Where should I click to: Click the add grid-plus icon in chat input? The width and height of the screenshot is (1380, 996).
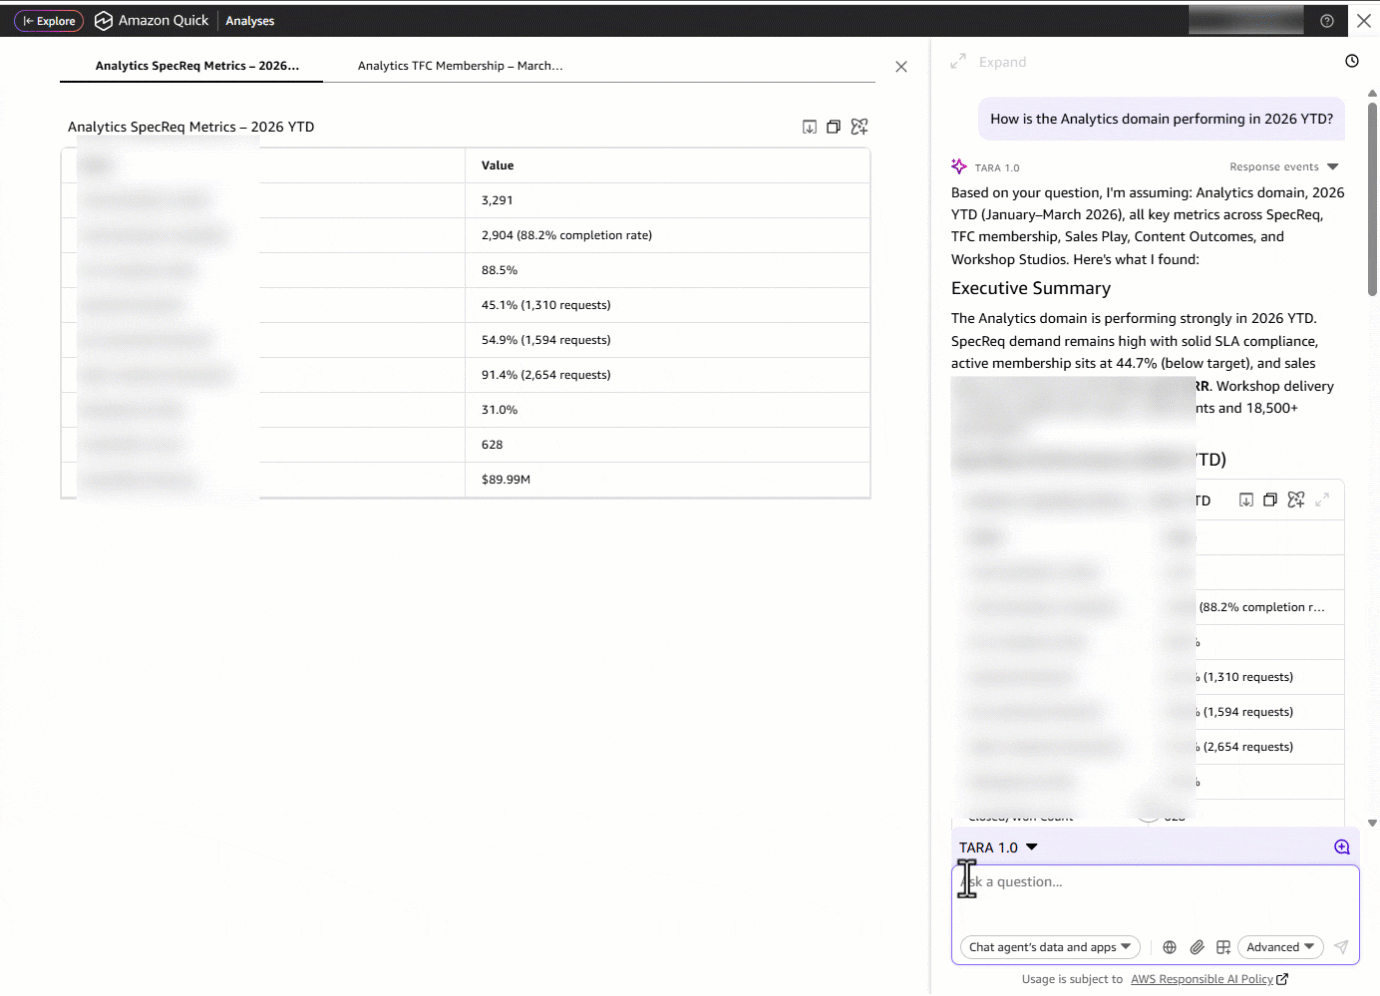coord(1222,947)
